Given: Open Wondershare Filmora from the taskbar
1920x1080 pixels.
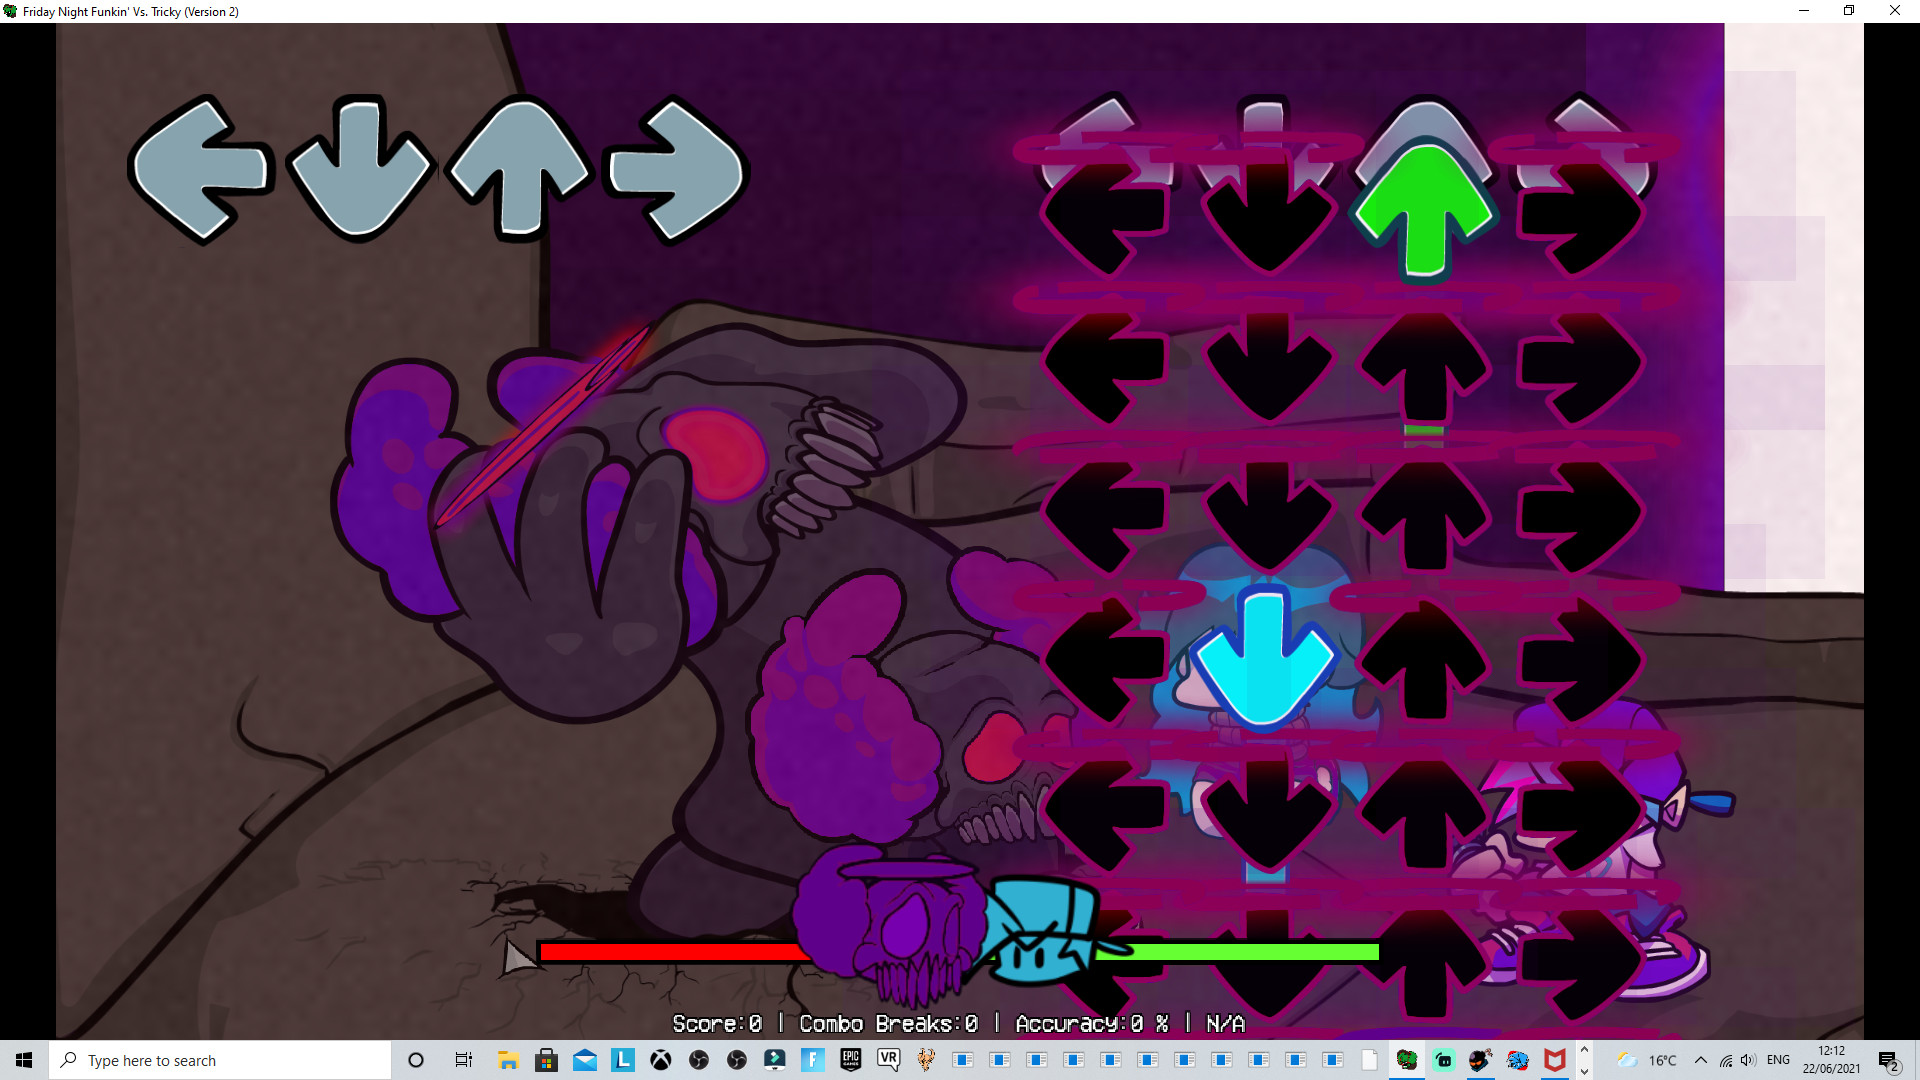Looking at the screenshot, I should pos(775,1060).
